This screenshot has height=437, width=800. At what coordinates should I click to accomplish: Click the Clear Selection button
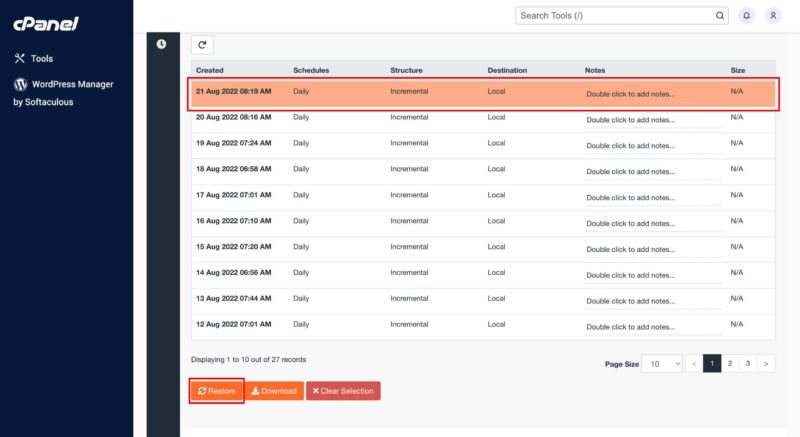(343, 391)
